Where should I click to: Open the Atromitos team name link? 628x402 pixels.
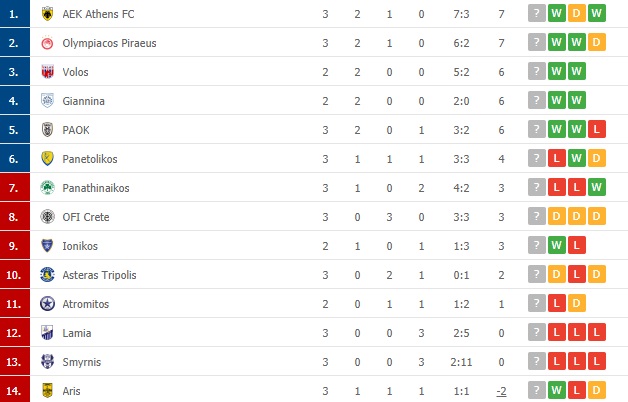(87, 304)
